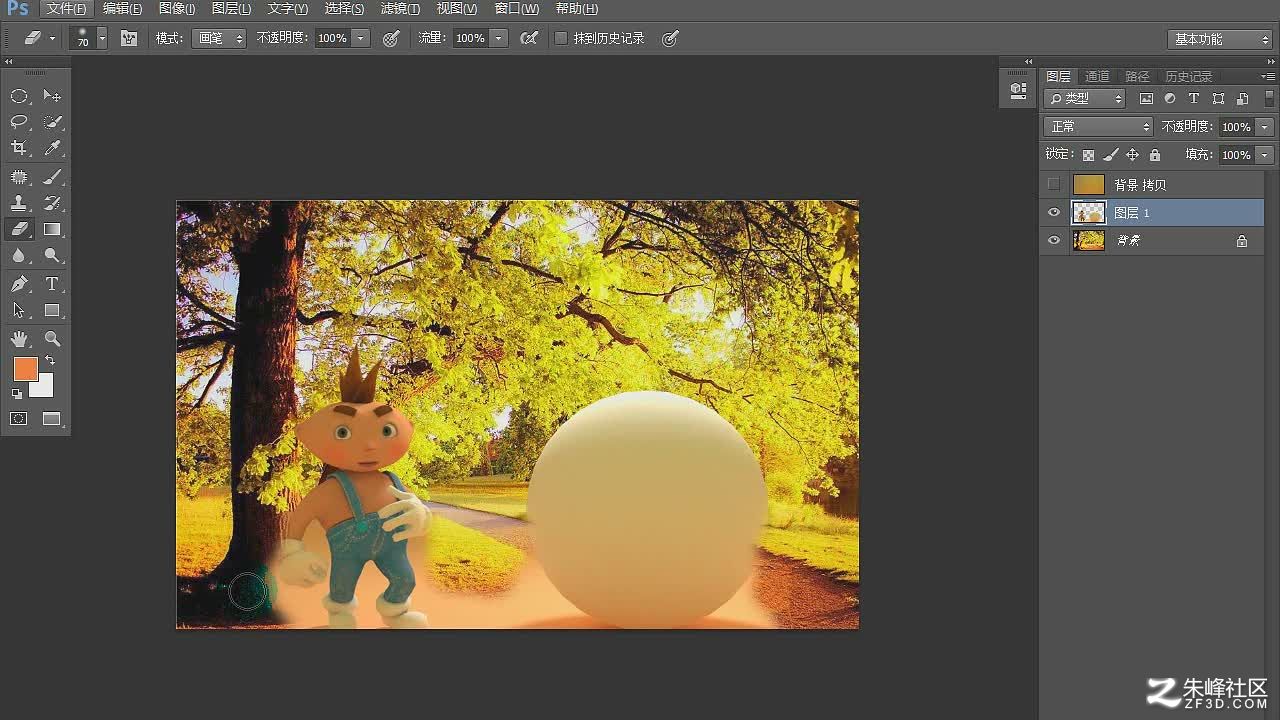Show the 背景 拷贝 layer

(1053, 184)
